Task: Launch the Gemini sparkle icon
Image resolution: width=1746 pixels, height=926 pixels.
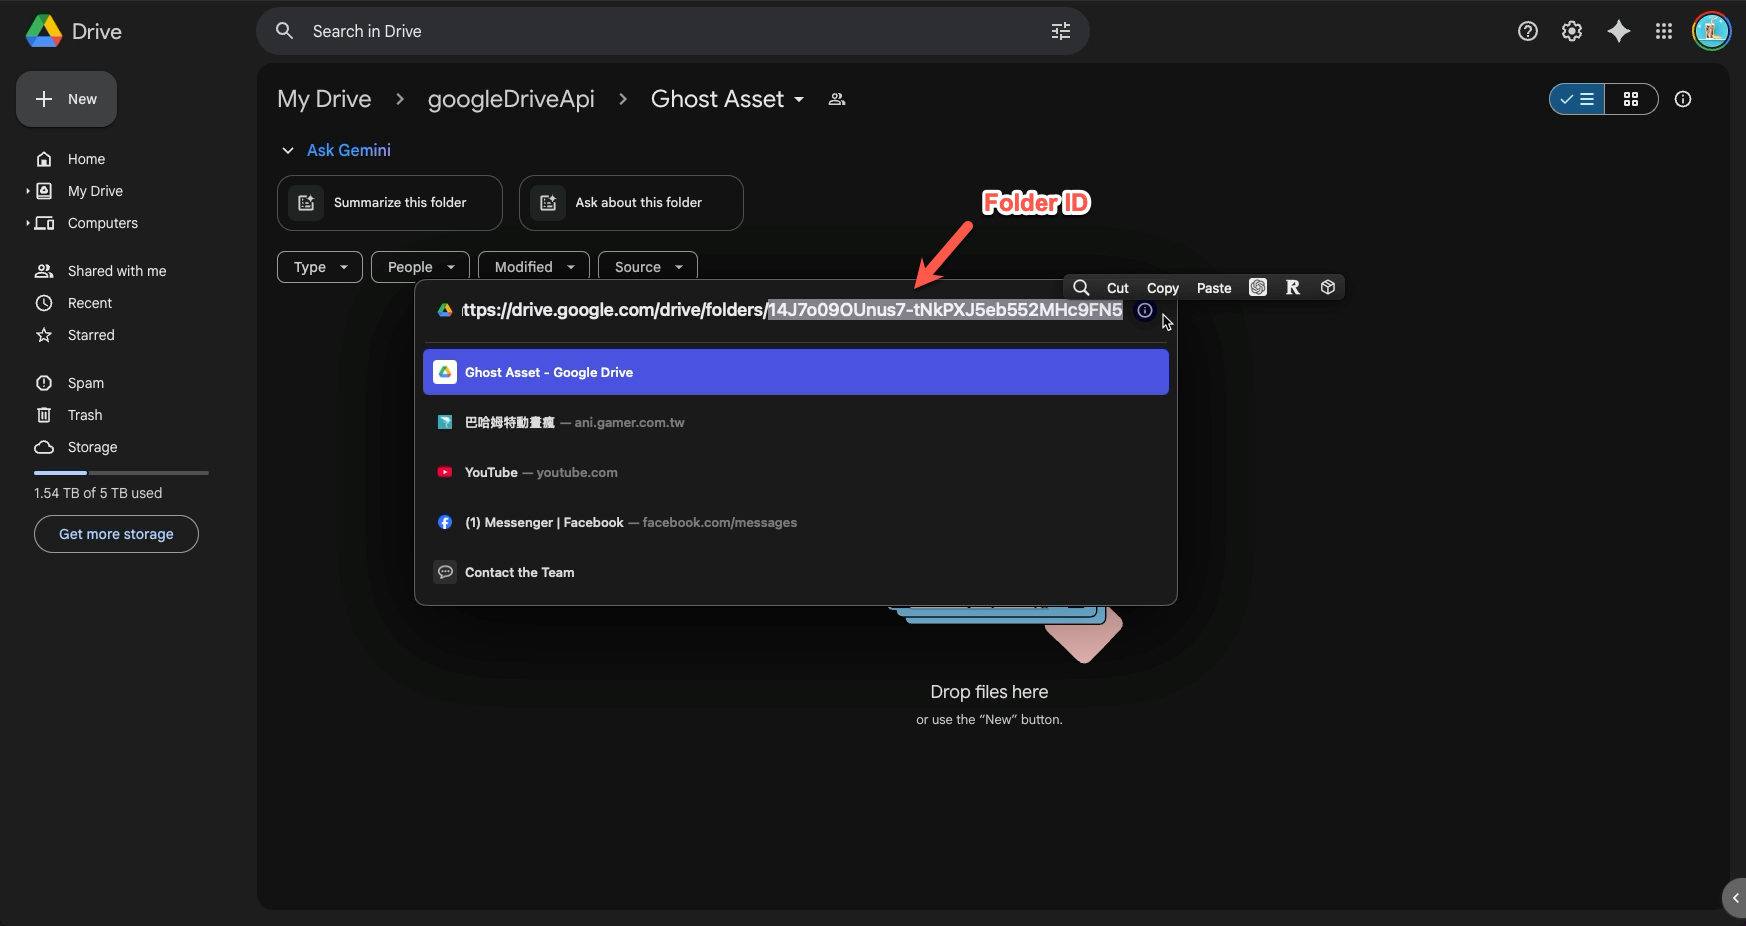Action: 1619,31
